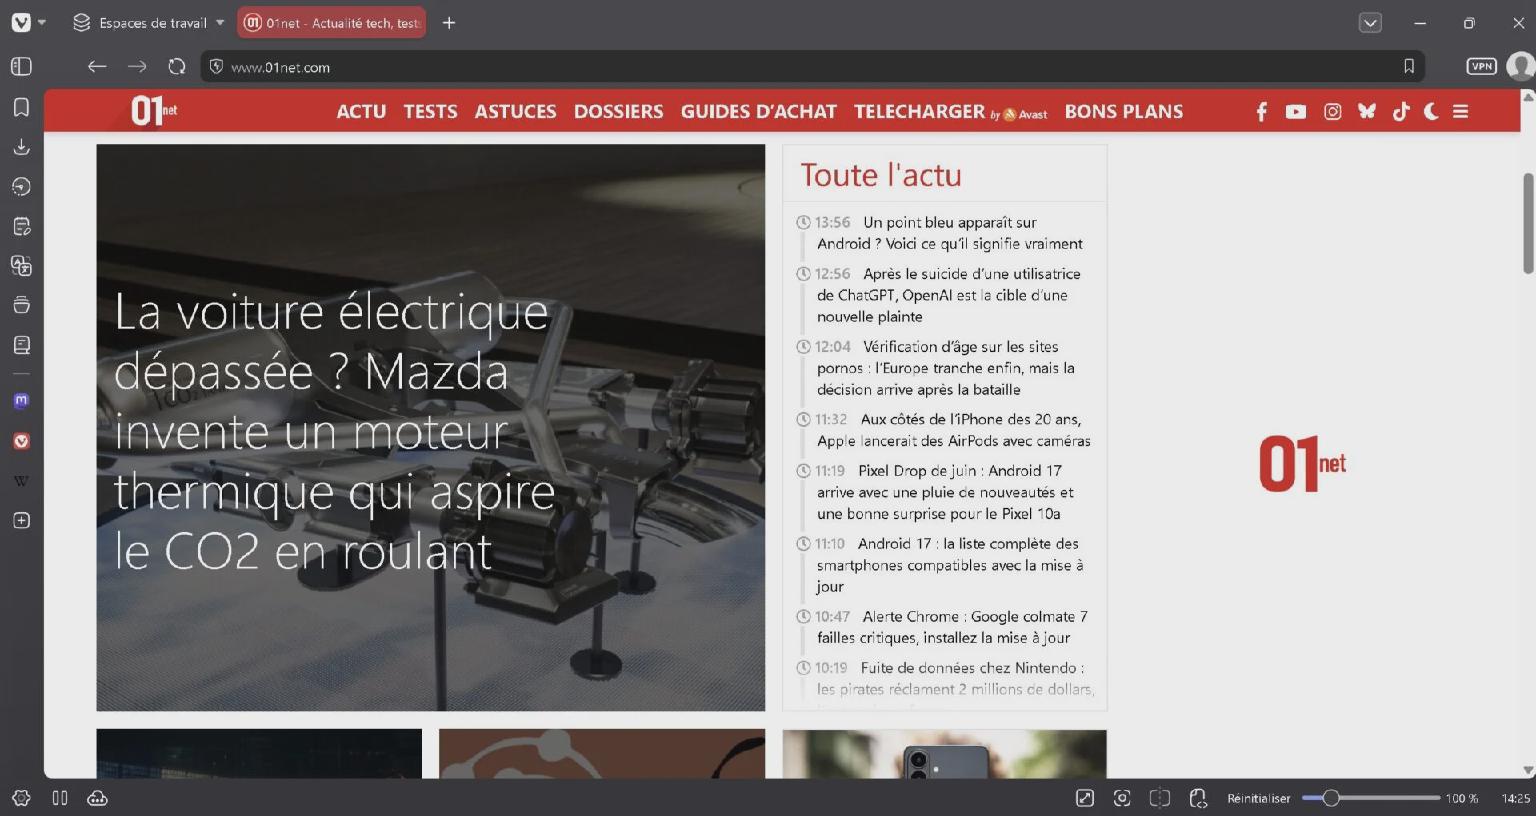Screen dimensions: 1536x816
Task: Open the Vivaldi web panel
Action: coord(21,441)
